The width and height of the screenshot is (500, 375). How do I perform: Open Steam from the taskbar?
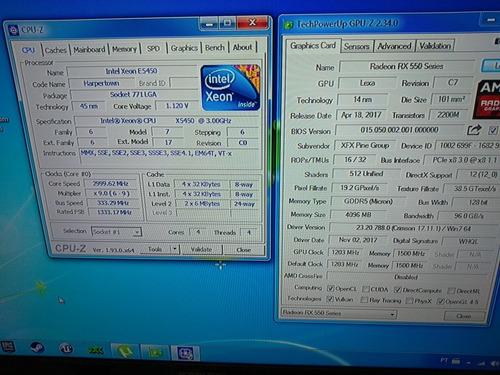(36, 348)
